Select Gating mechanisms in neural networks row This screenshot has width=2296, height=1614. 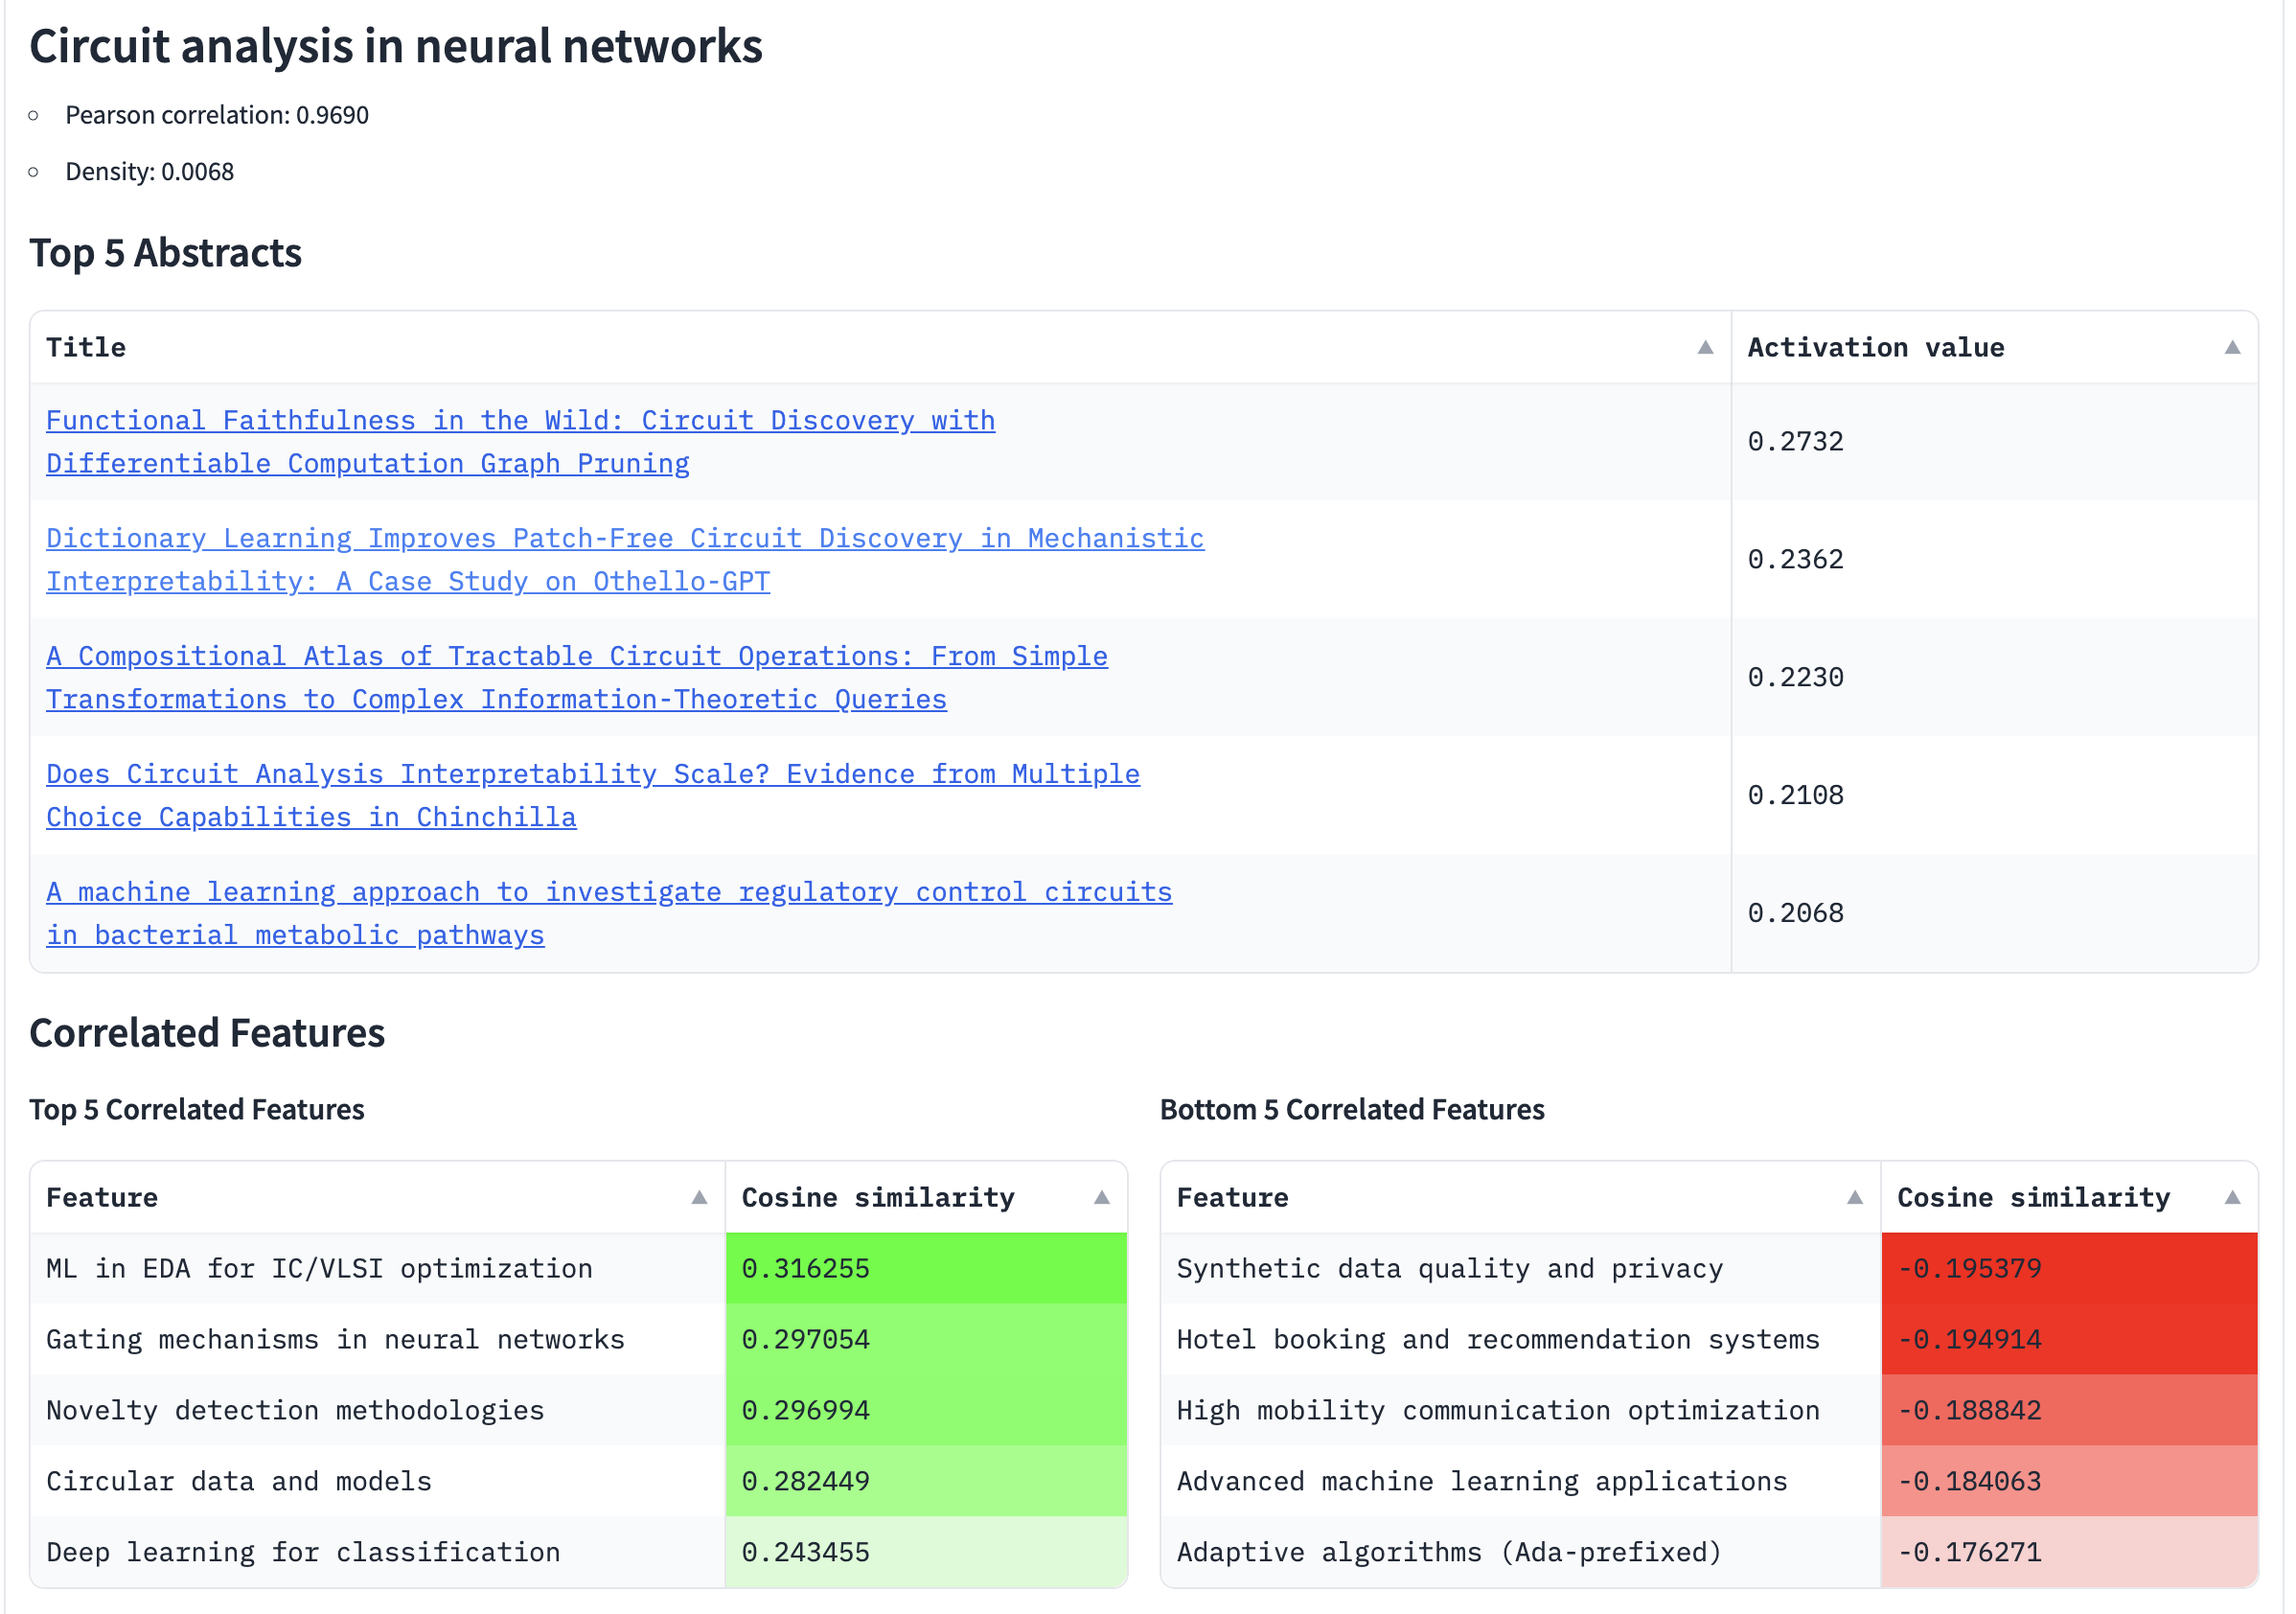click(335, 1340)
